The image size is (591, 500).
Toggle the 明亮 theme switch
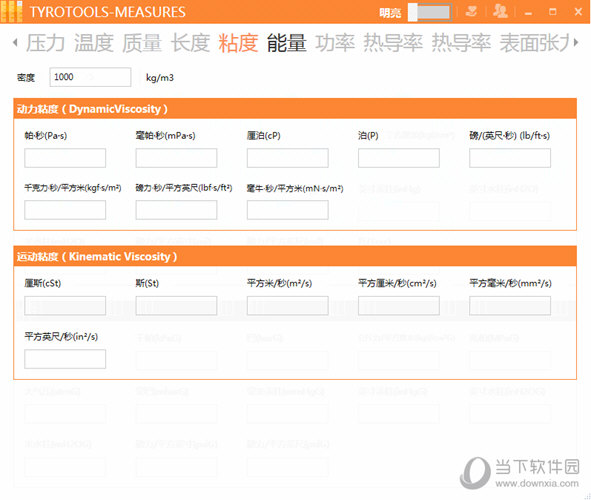[430, 12]
